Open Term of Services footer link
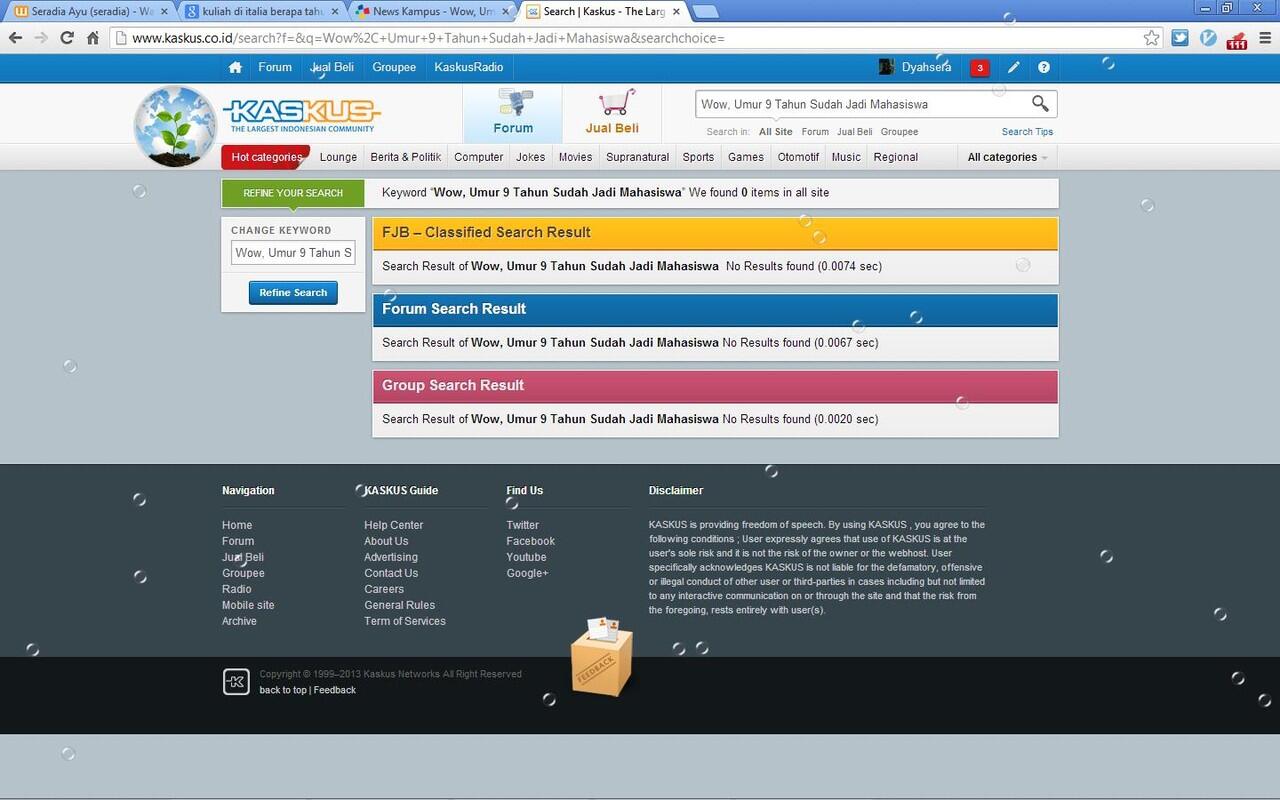Viewport: 1280px width, 800px height. pos(405,621)
